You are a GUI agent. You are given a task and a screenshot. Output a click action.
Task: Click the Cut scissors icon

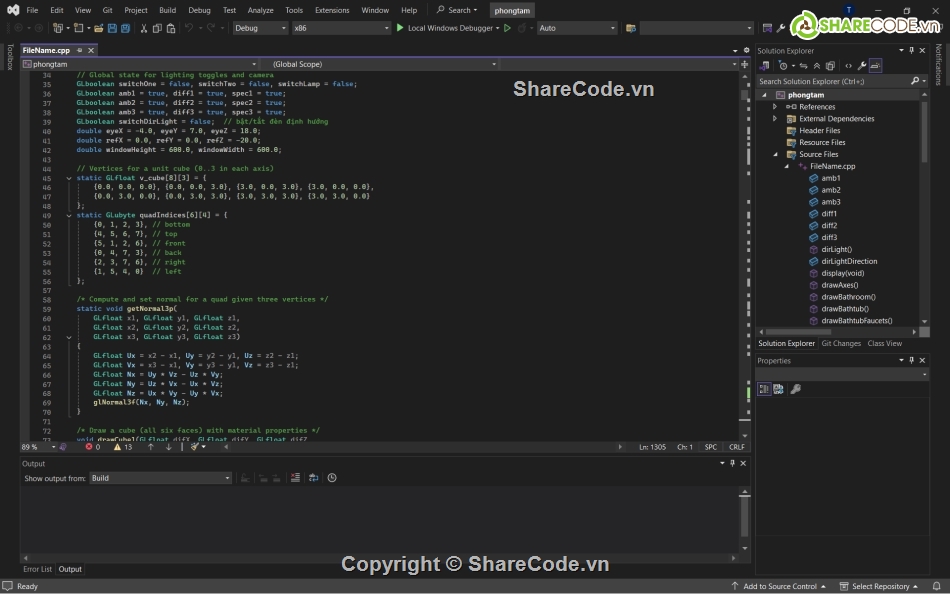click(x=144, y=28)
